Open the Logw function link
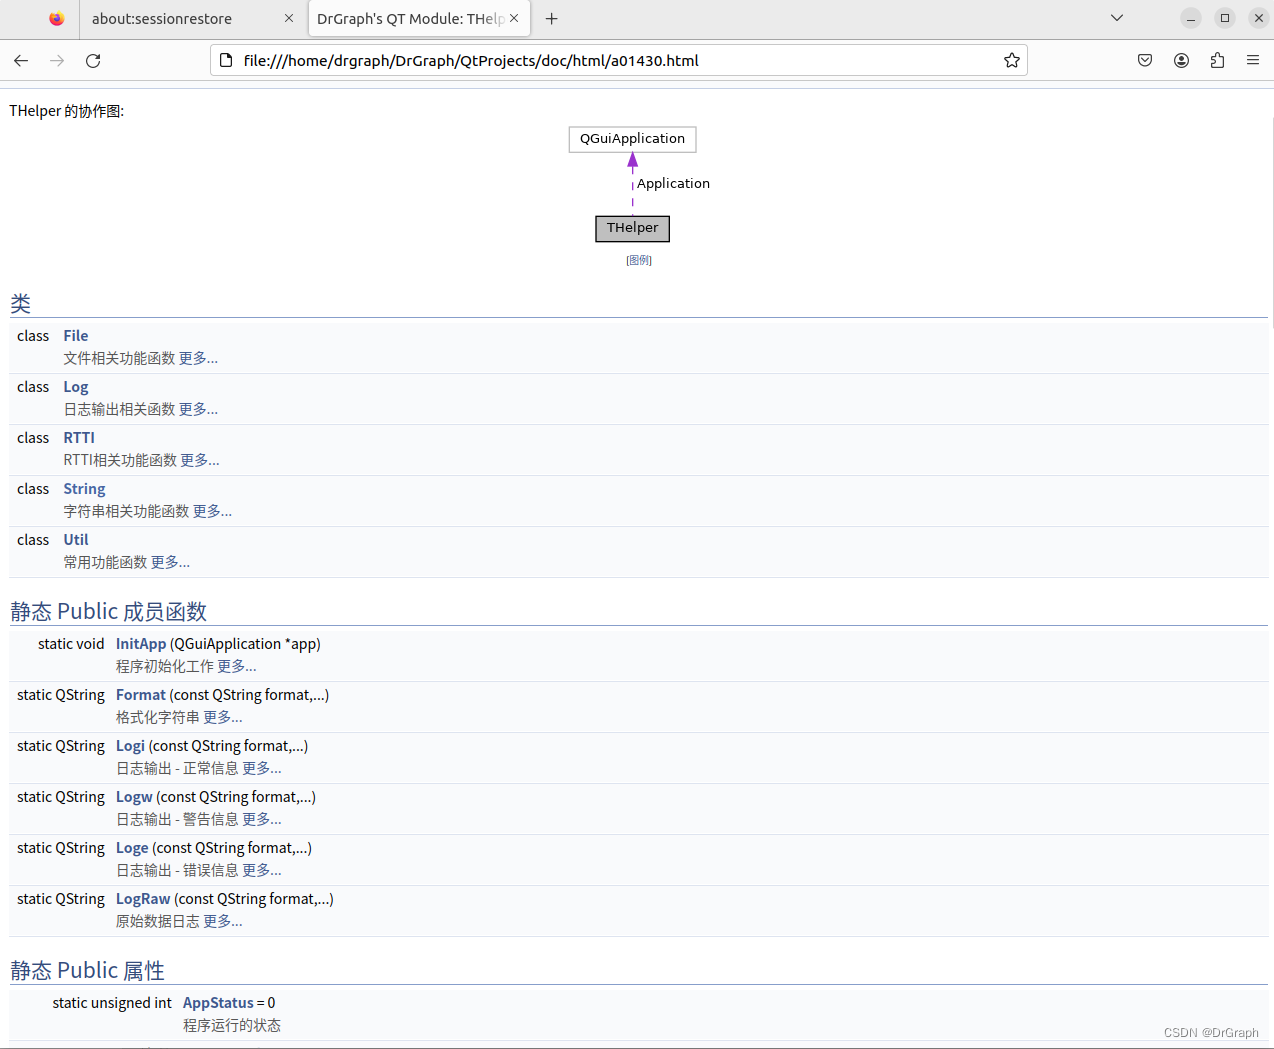 [x=134, y=797]
